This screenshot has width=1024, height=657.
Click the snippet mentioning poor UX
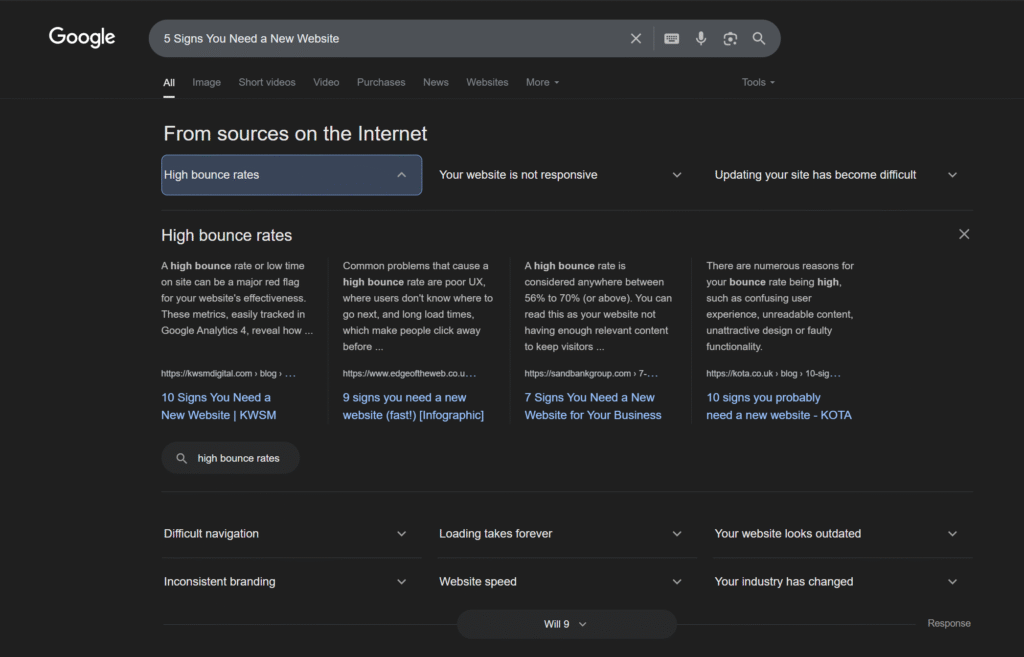pos(418,306)
